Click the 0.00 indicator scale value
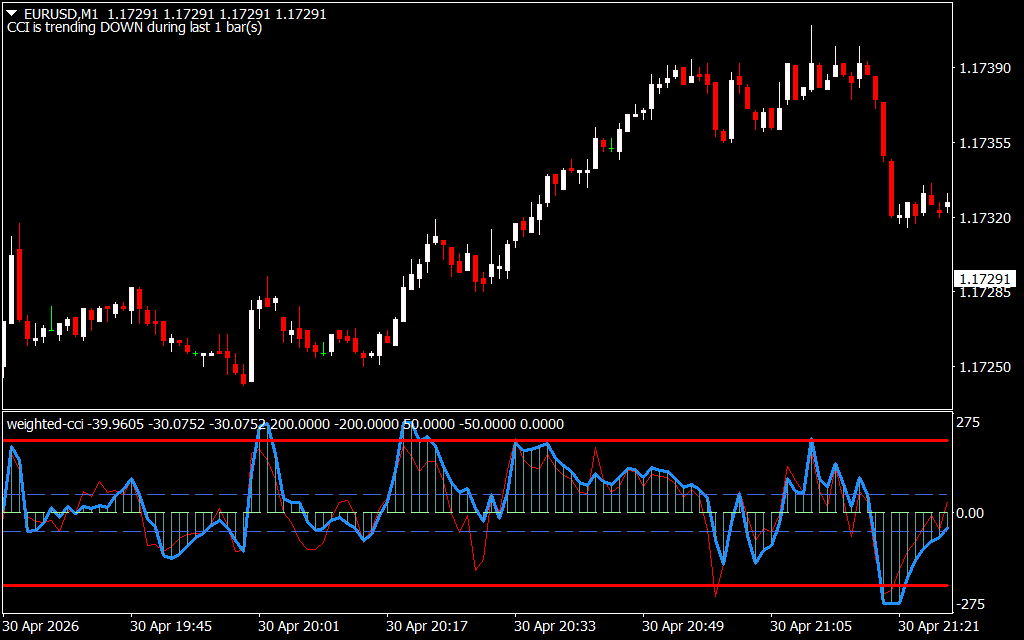This screenshot has width=1024, height=640. (970, 513)
